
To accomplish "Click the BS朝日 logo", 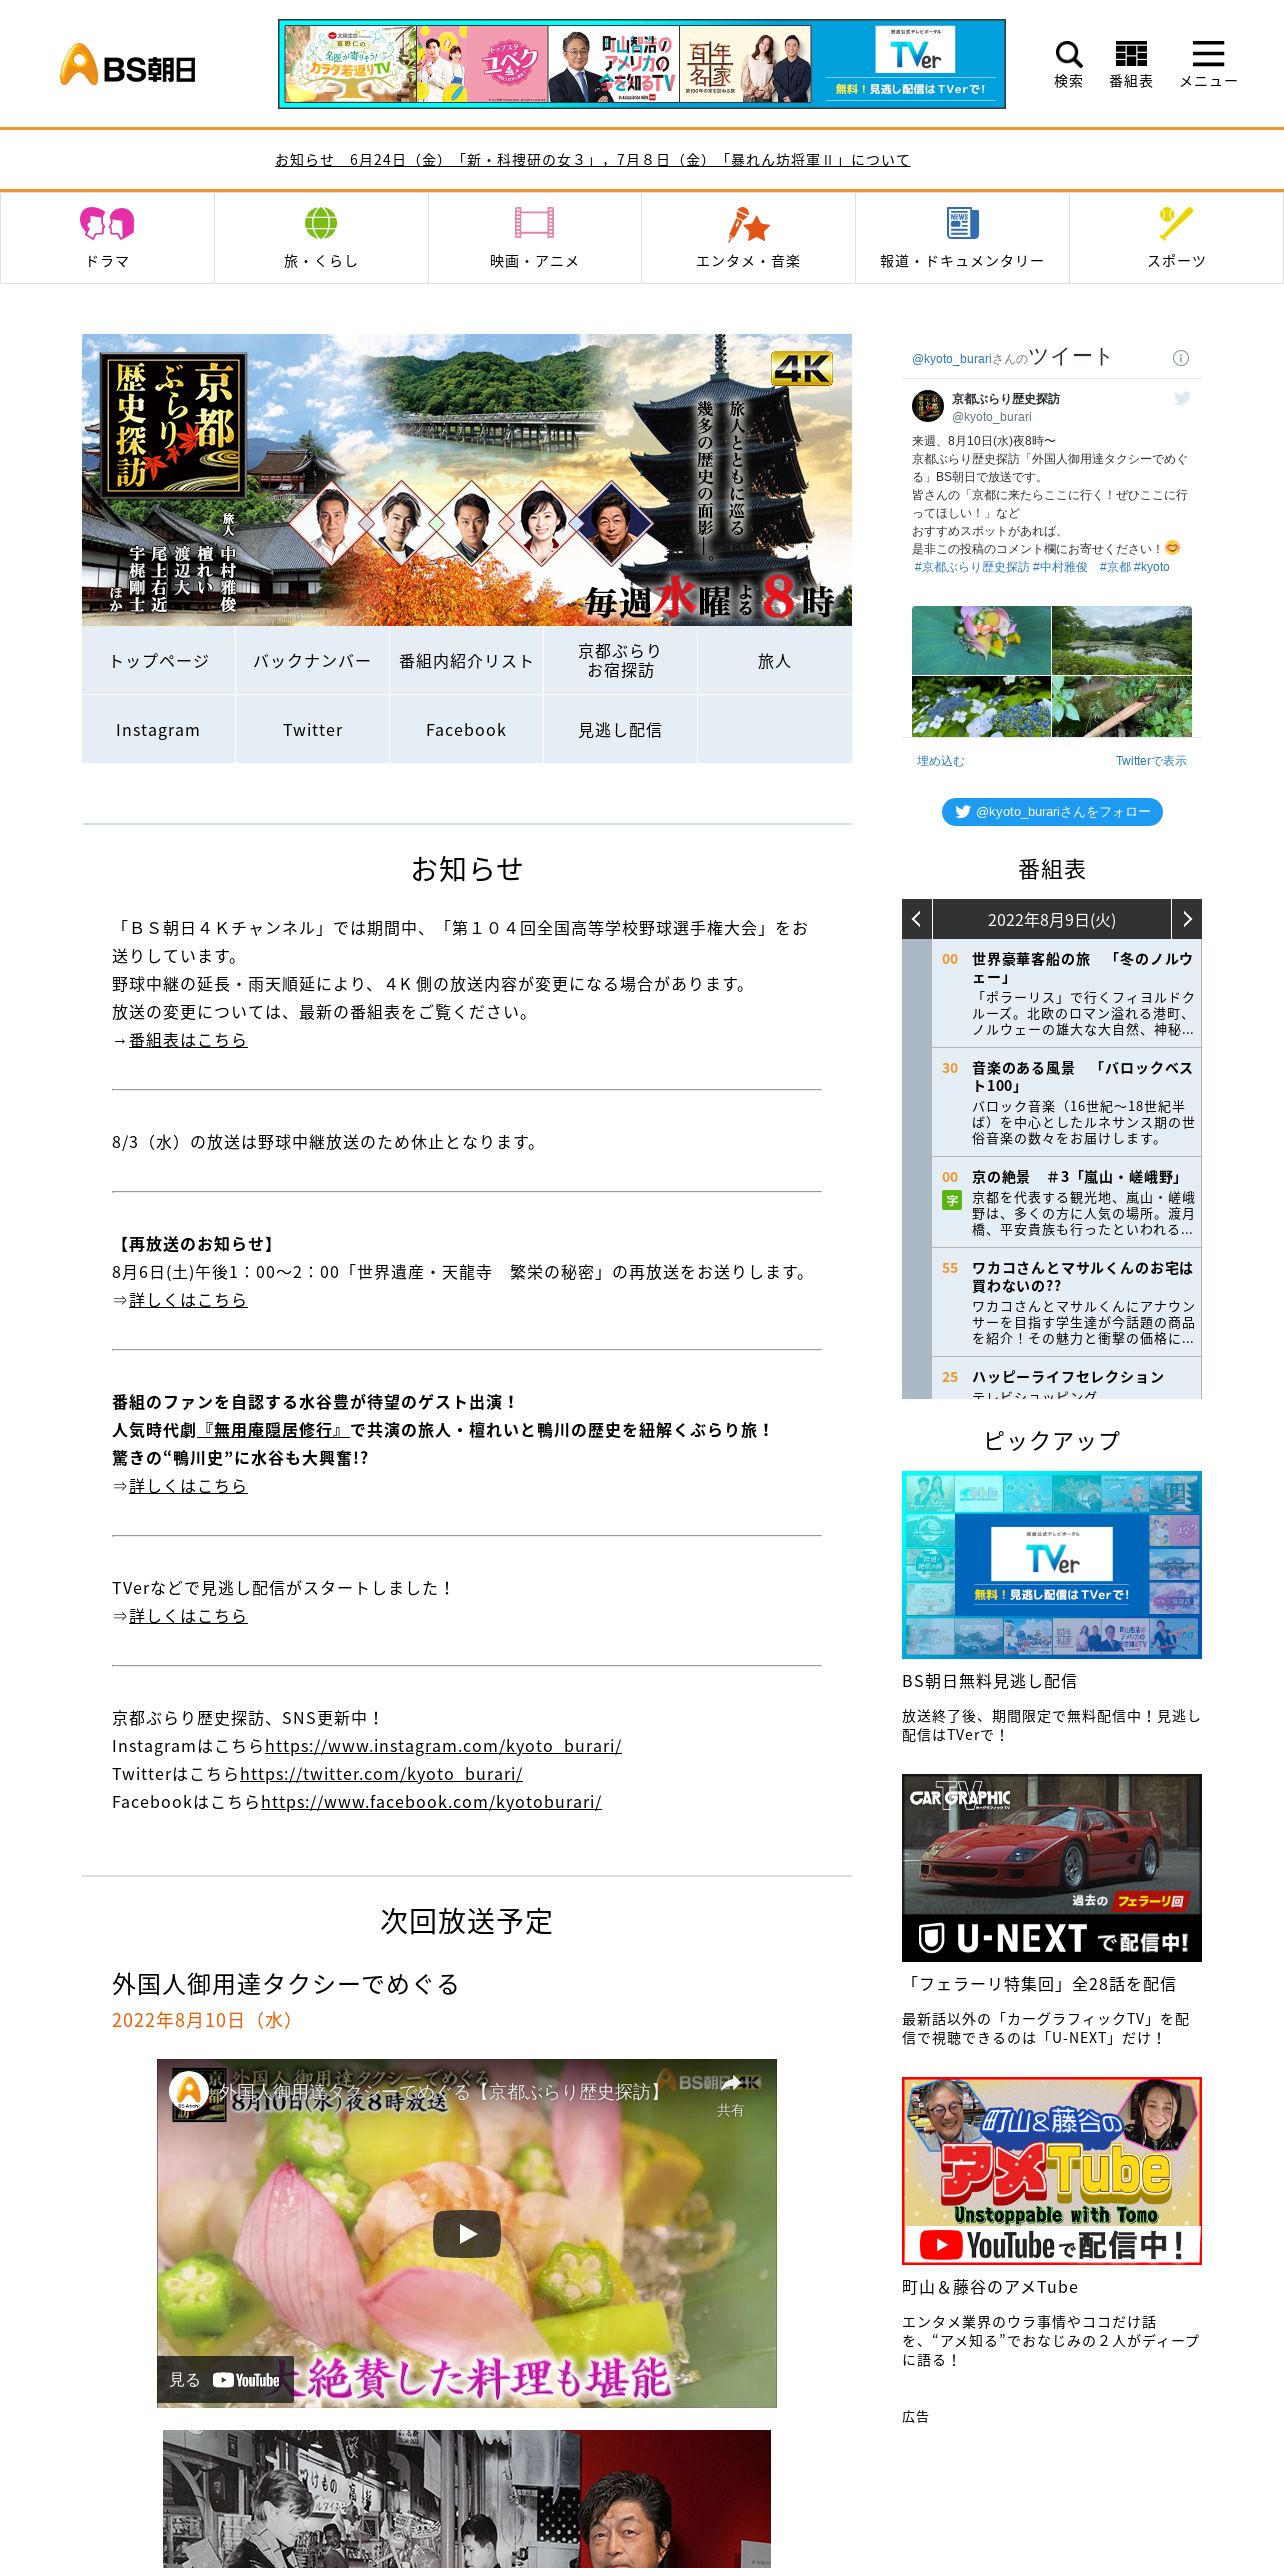I will click(x=128, y=65).
